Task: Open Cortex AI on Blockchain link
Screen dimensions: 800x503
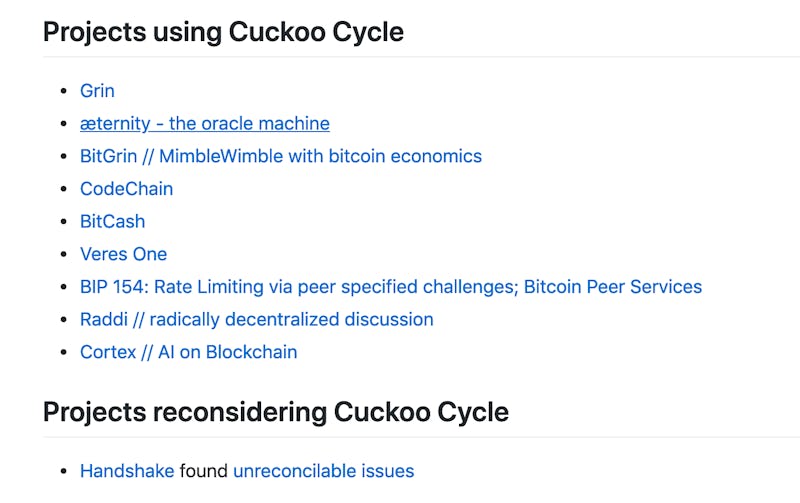Action: click(188, 352)
